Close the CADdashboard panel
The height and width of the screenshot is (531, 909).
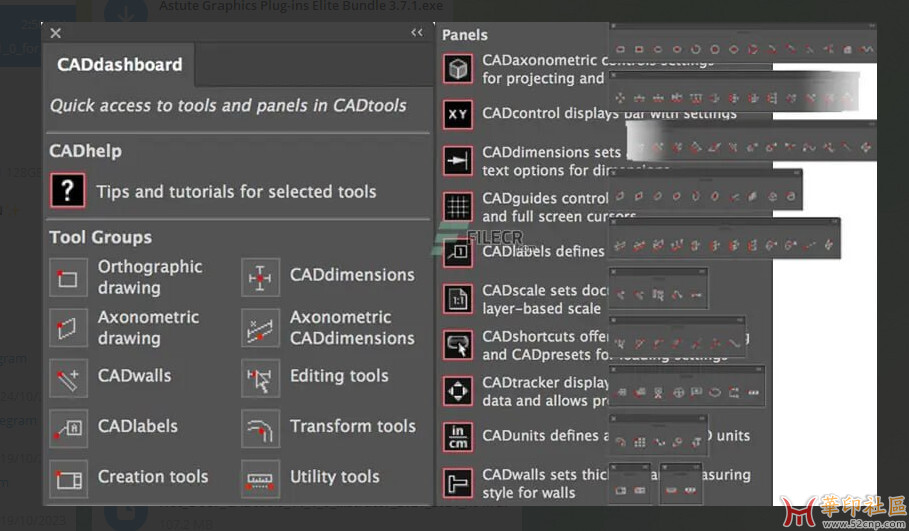(56, 33)
